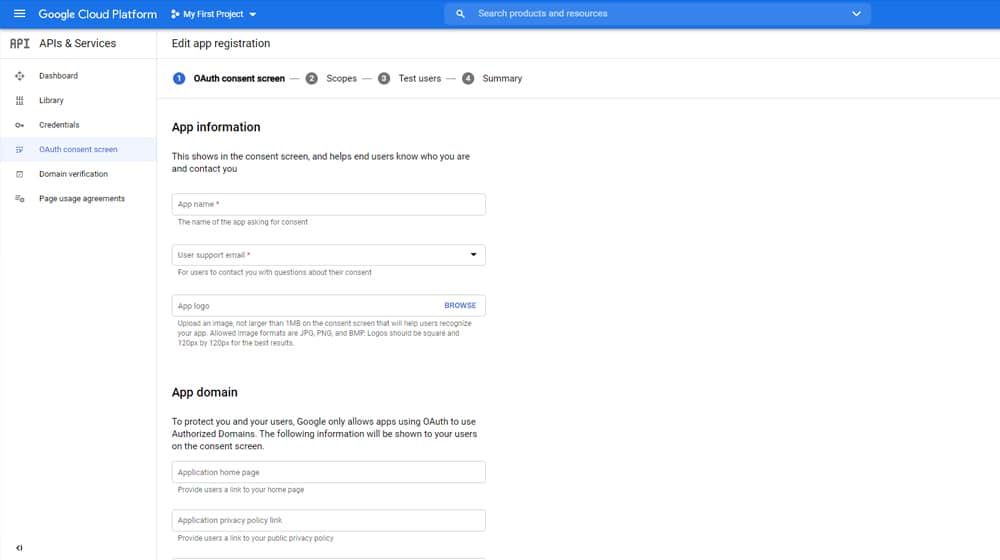Screen dimensions: 1000x560
Task: Click step 2 circle icon
Action: pyautogui.click(x=311, y=78)
